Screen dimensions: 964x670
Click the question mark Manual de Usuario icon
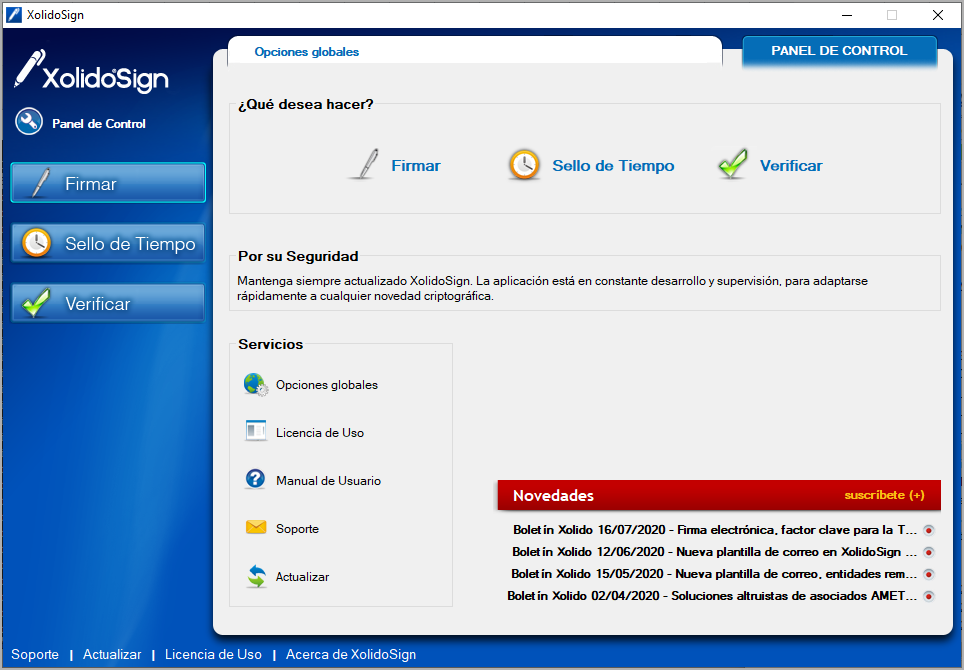click(x=255, y=478)
